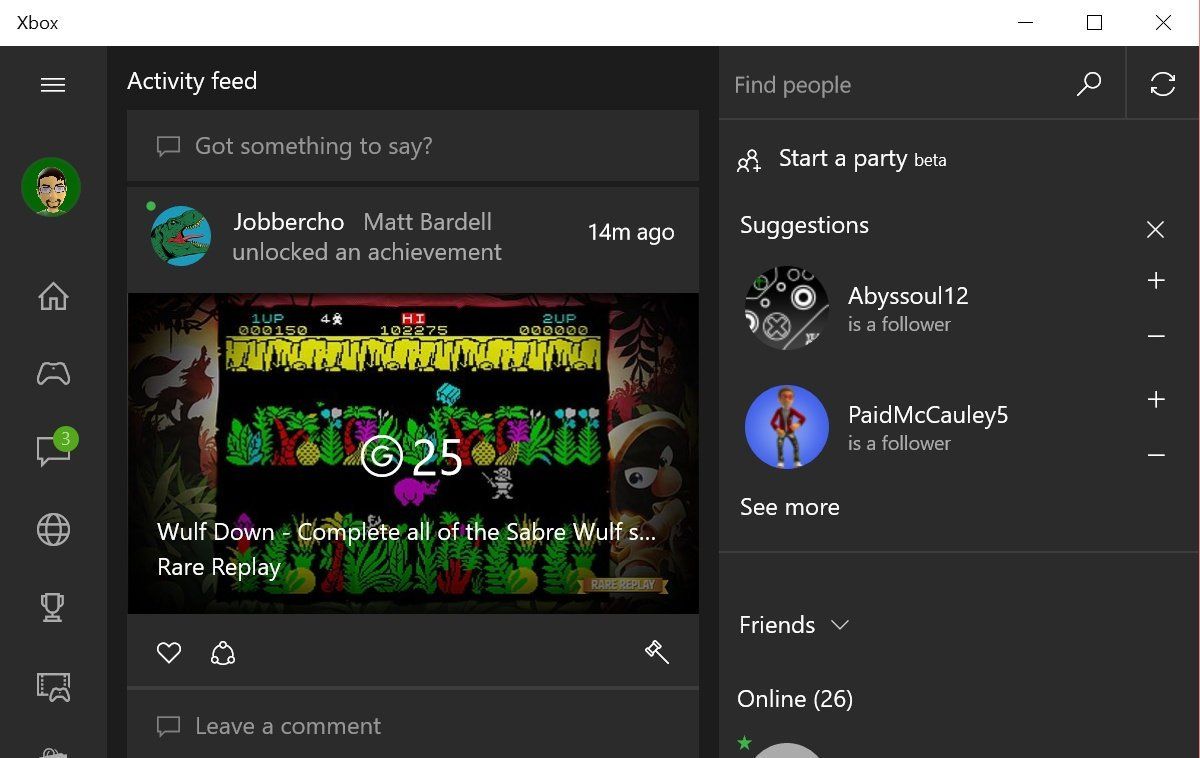Start a search with the magnifier icon
This screenshot has width=1200, height=758.
point(1088,84)
